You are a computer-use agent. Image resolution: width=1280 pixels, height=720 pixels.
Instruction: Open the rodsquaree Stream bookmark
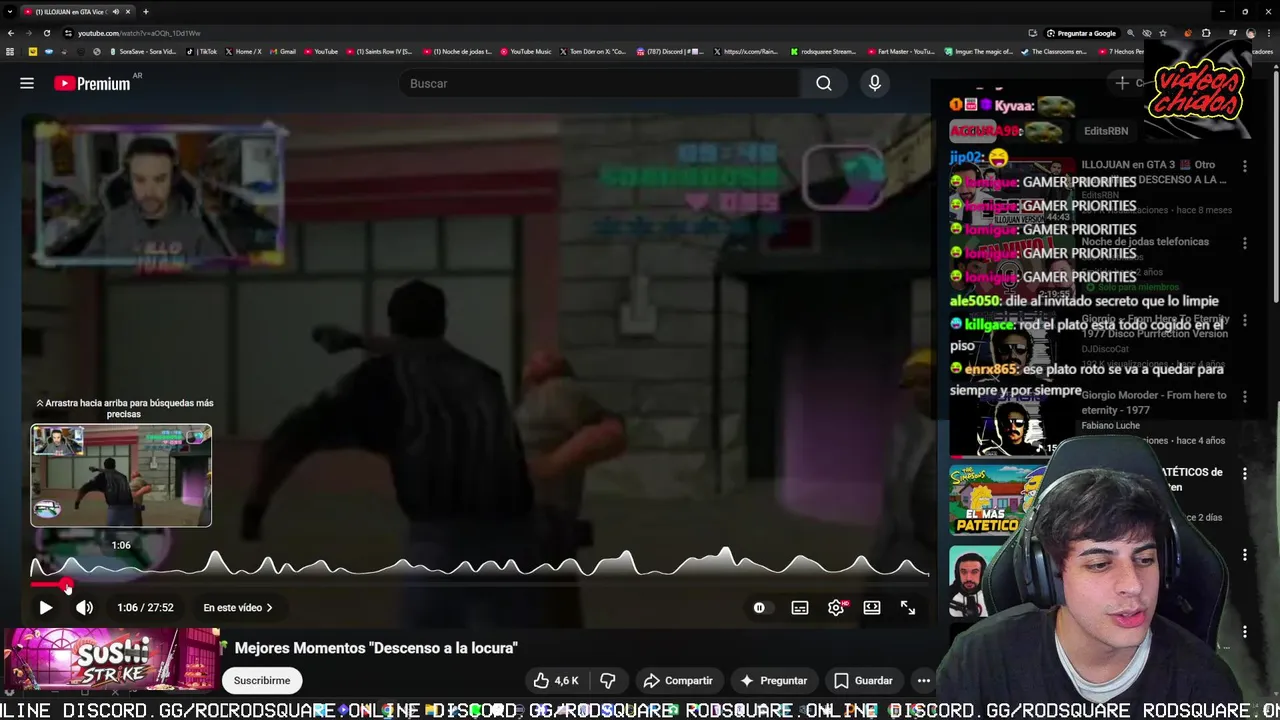824,51
